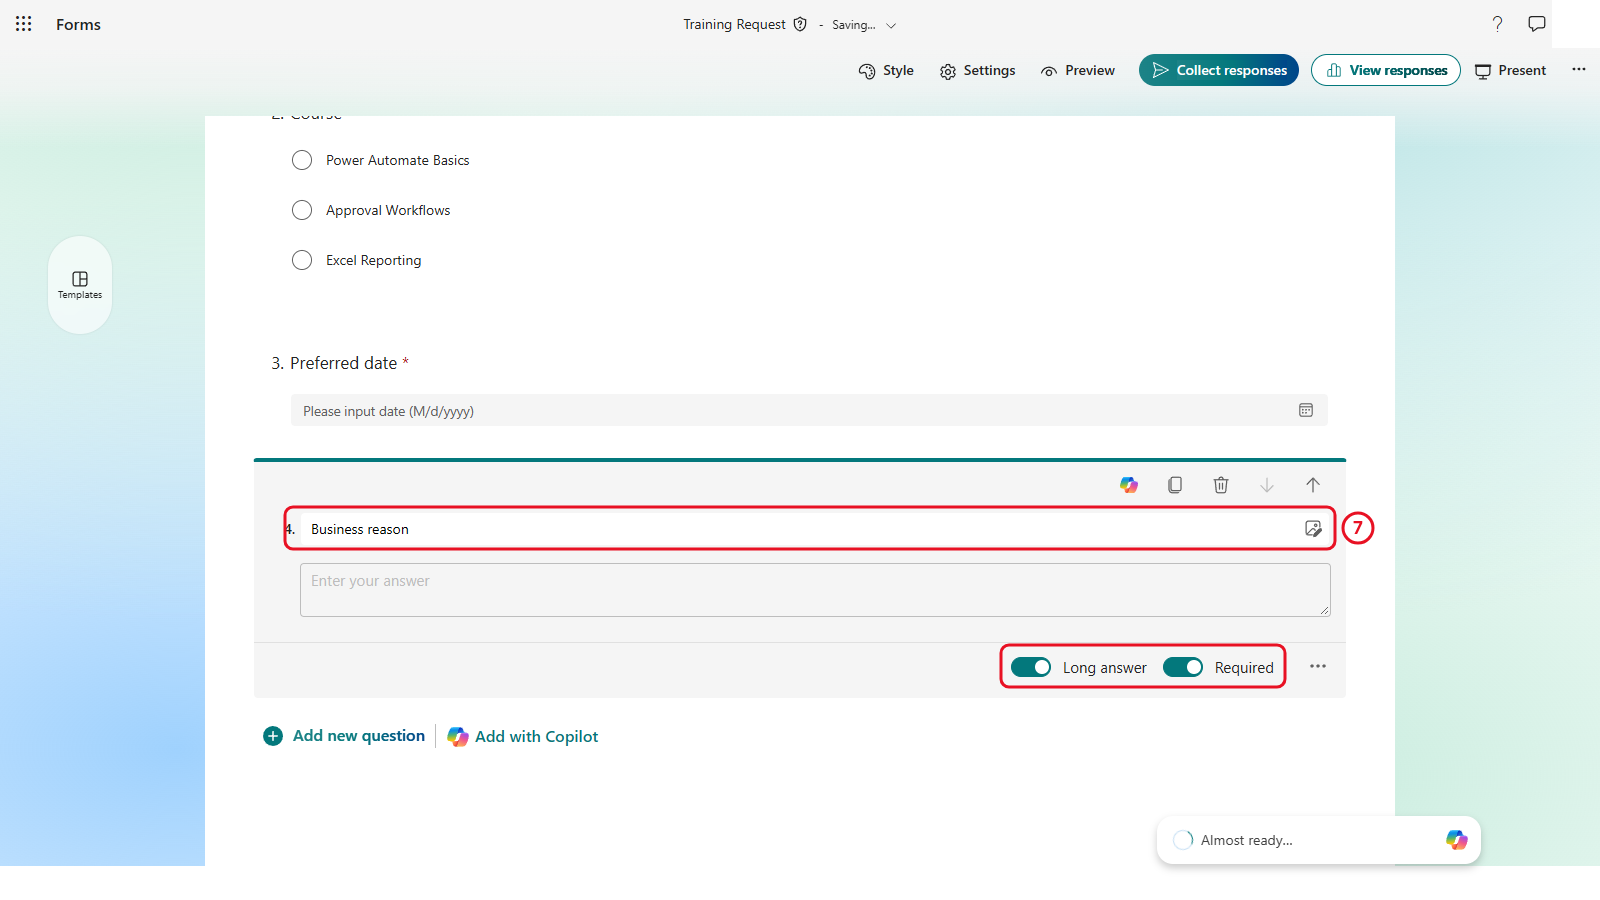Viewport: 1600px width, 900px height.
Task: Open the feedback chat bubble icon
Action: point(1537,24)
